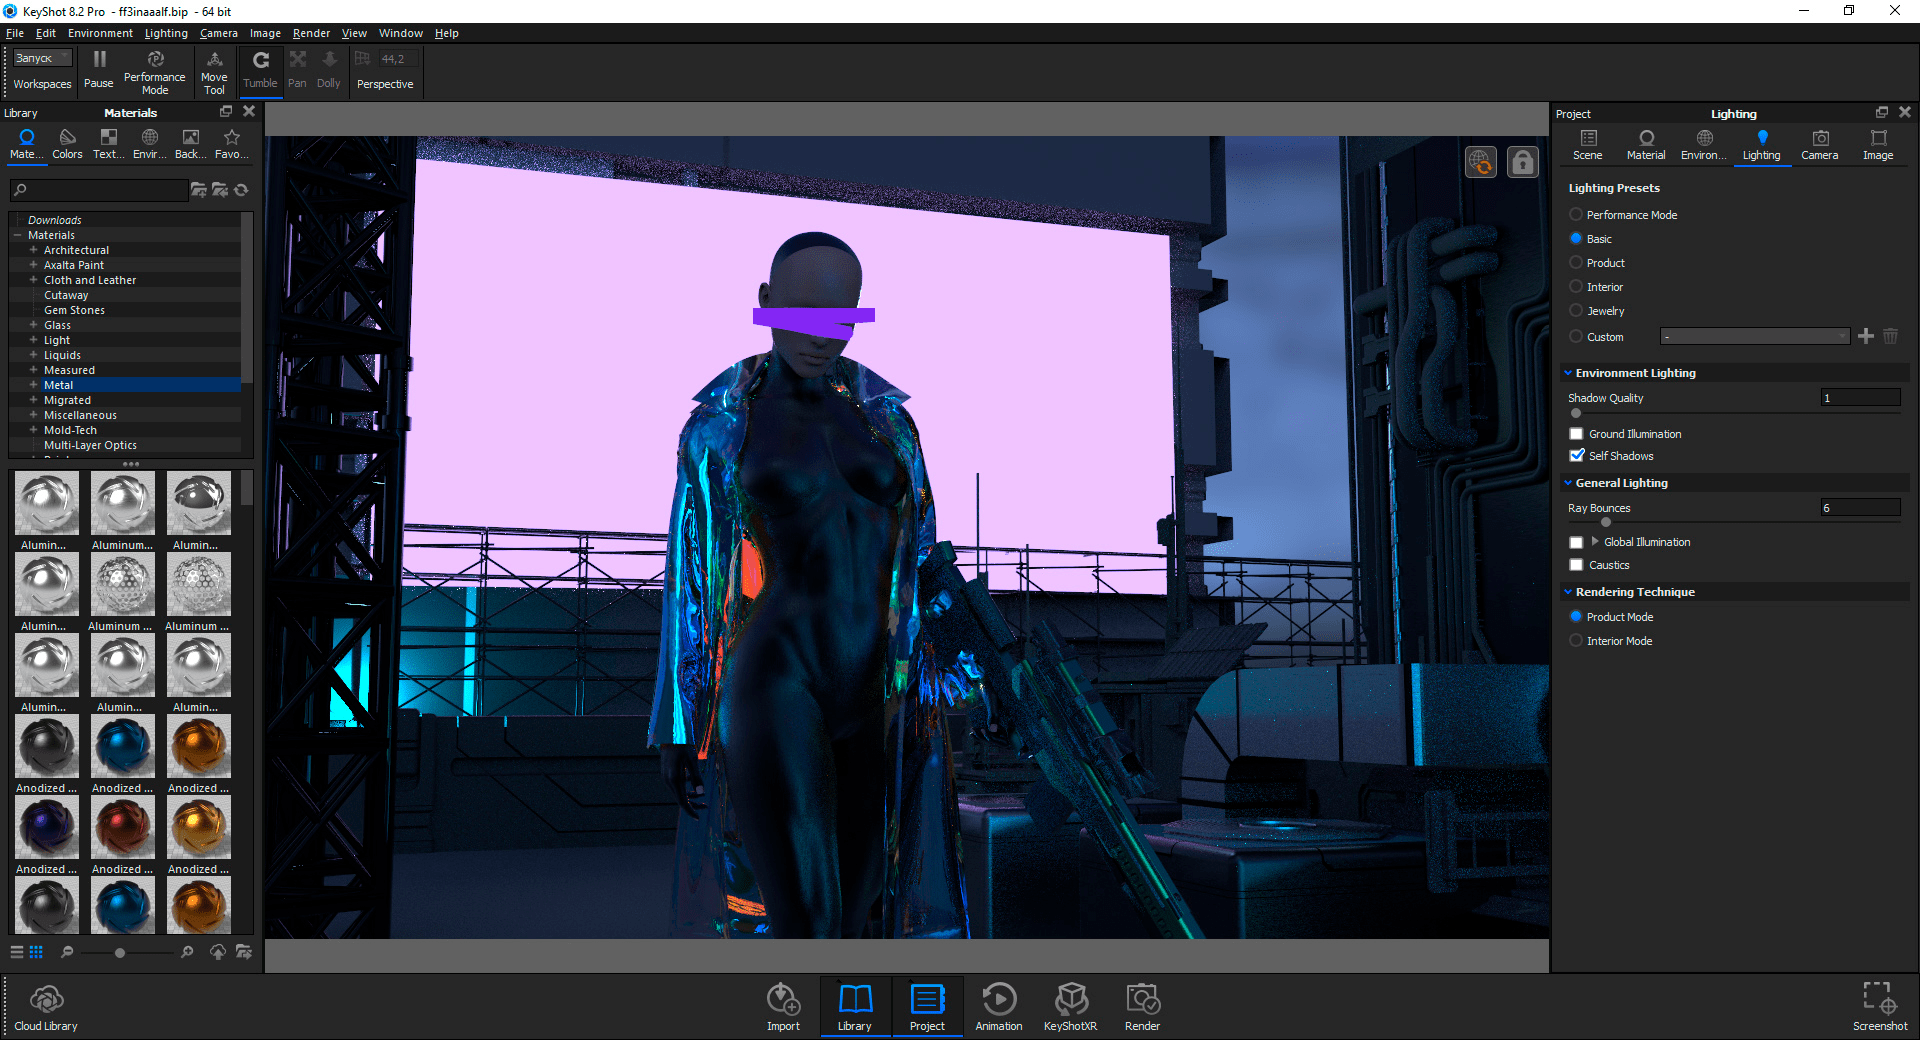Open the Animation timeline
The width and height of the screenshot is (1920, 1040).
[999, 1007]
